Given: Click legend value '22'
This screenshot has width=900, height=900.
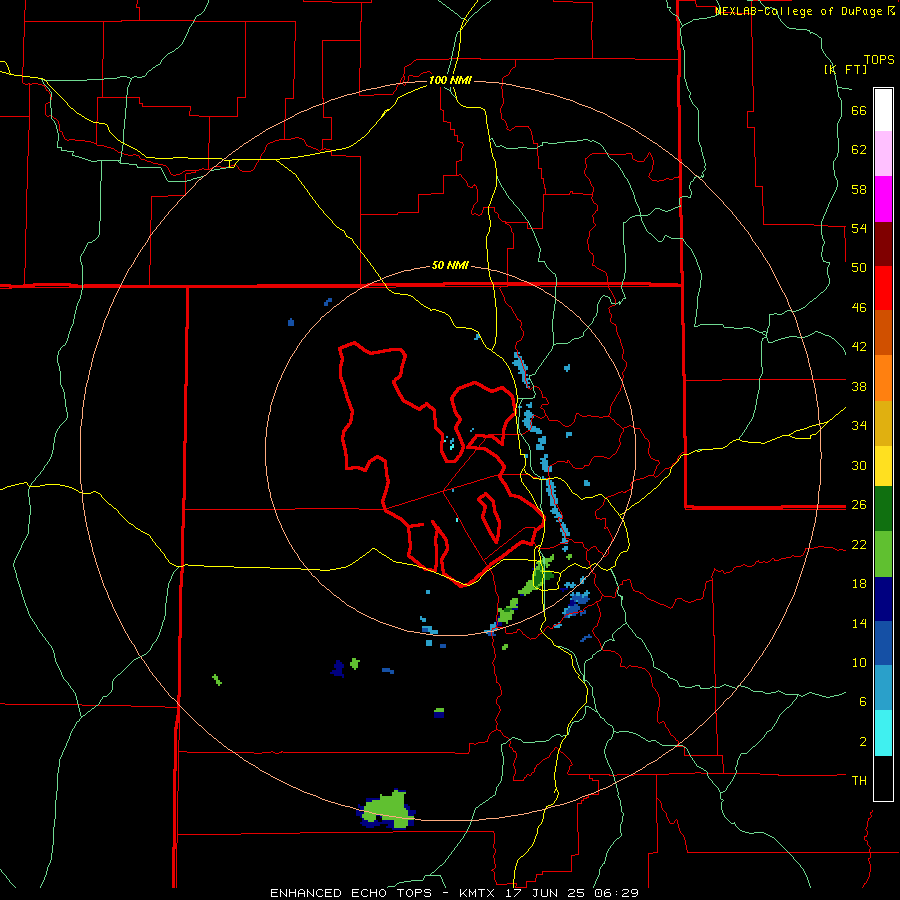Looking at the screenshot, I should click(859, 544).
